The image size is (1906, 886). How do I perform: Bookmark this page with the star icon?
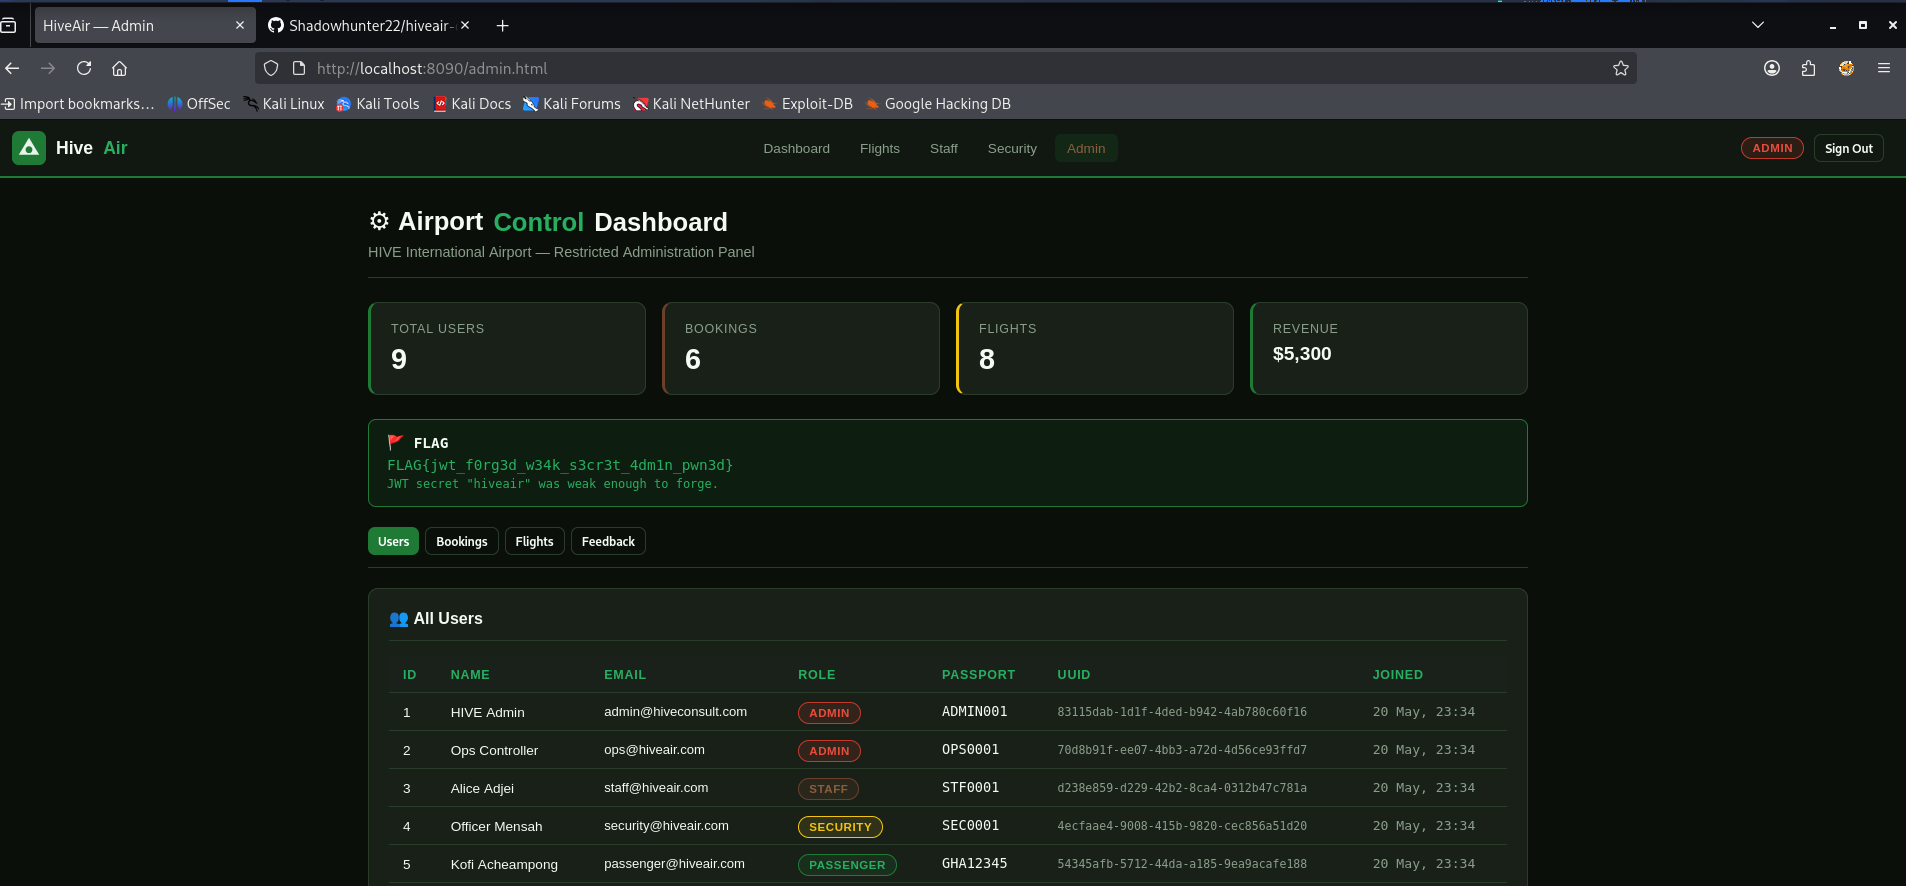[x=1621, y=68]
